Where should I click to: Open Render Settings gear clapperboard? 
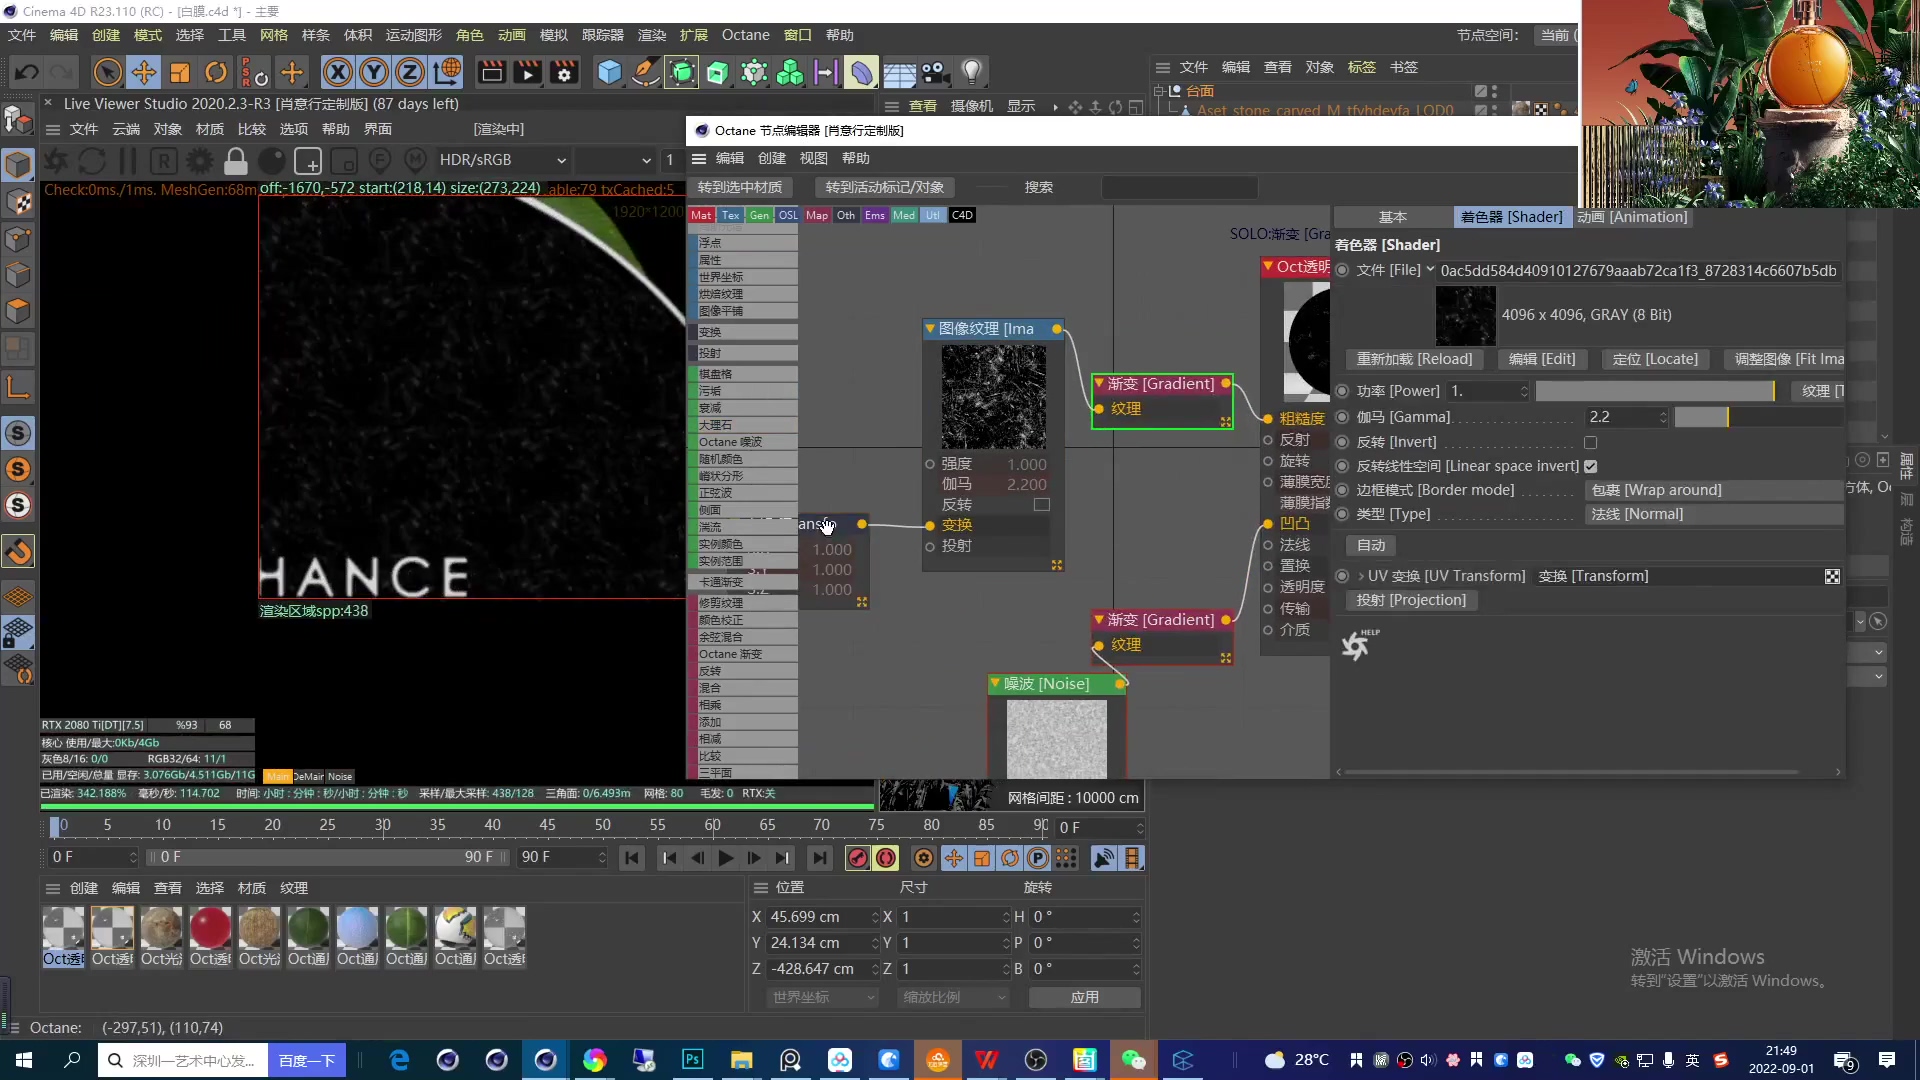point(565,72)
